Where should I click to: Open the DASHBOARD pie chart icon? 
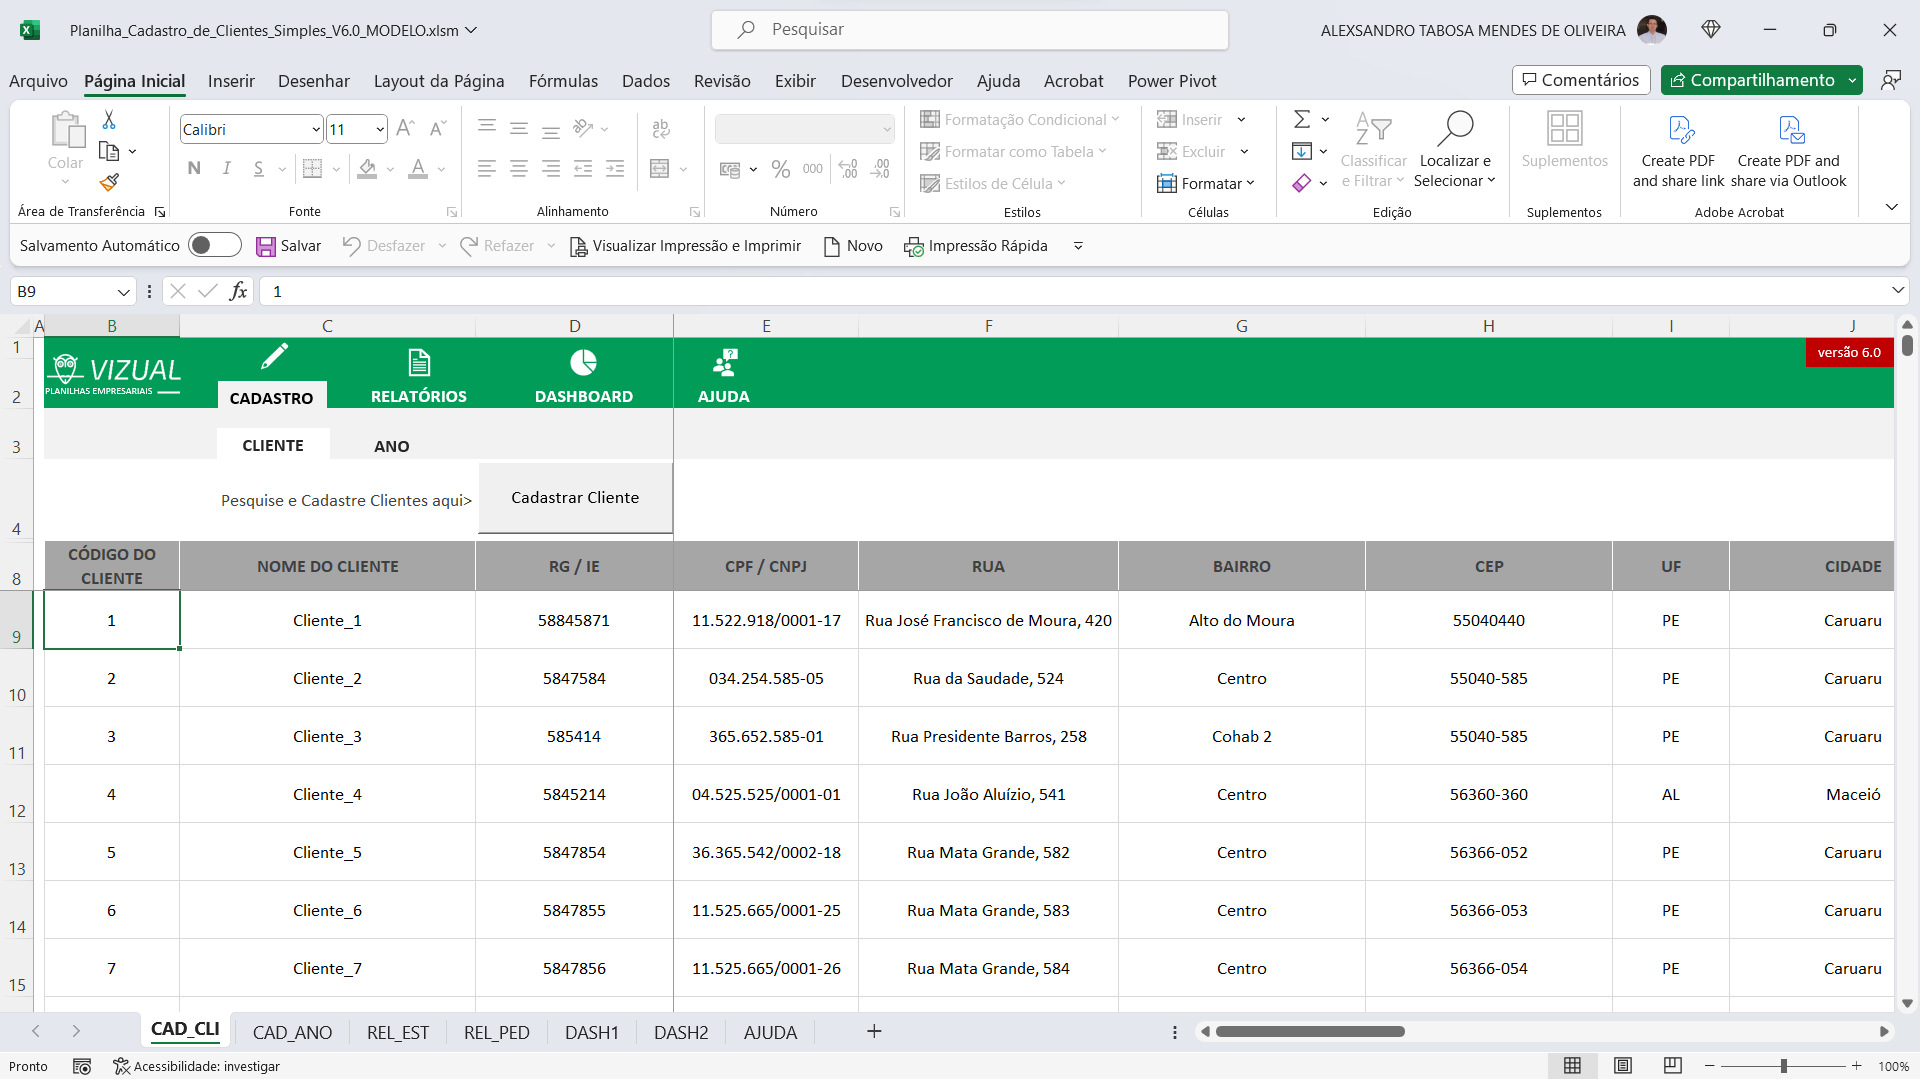583,363
